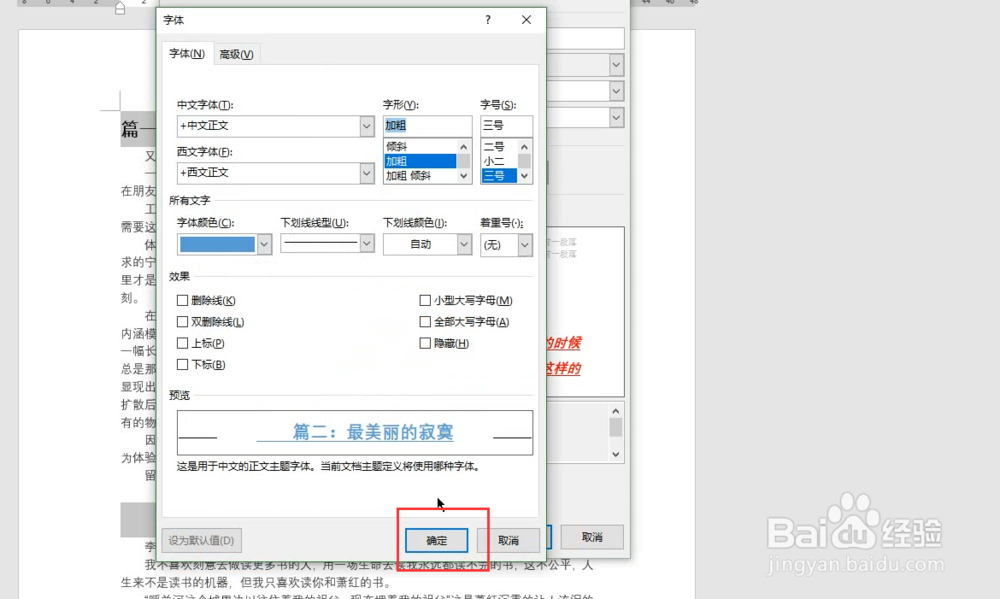Click the preview text 篇二：最美丽的寂寞
The height and width of the screenshot is (599, 1000).
coord(373,432)
